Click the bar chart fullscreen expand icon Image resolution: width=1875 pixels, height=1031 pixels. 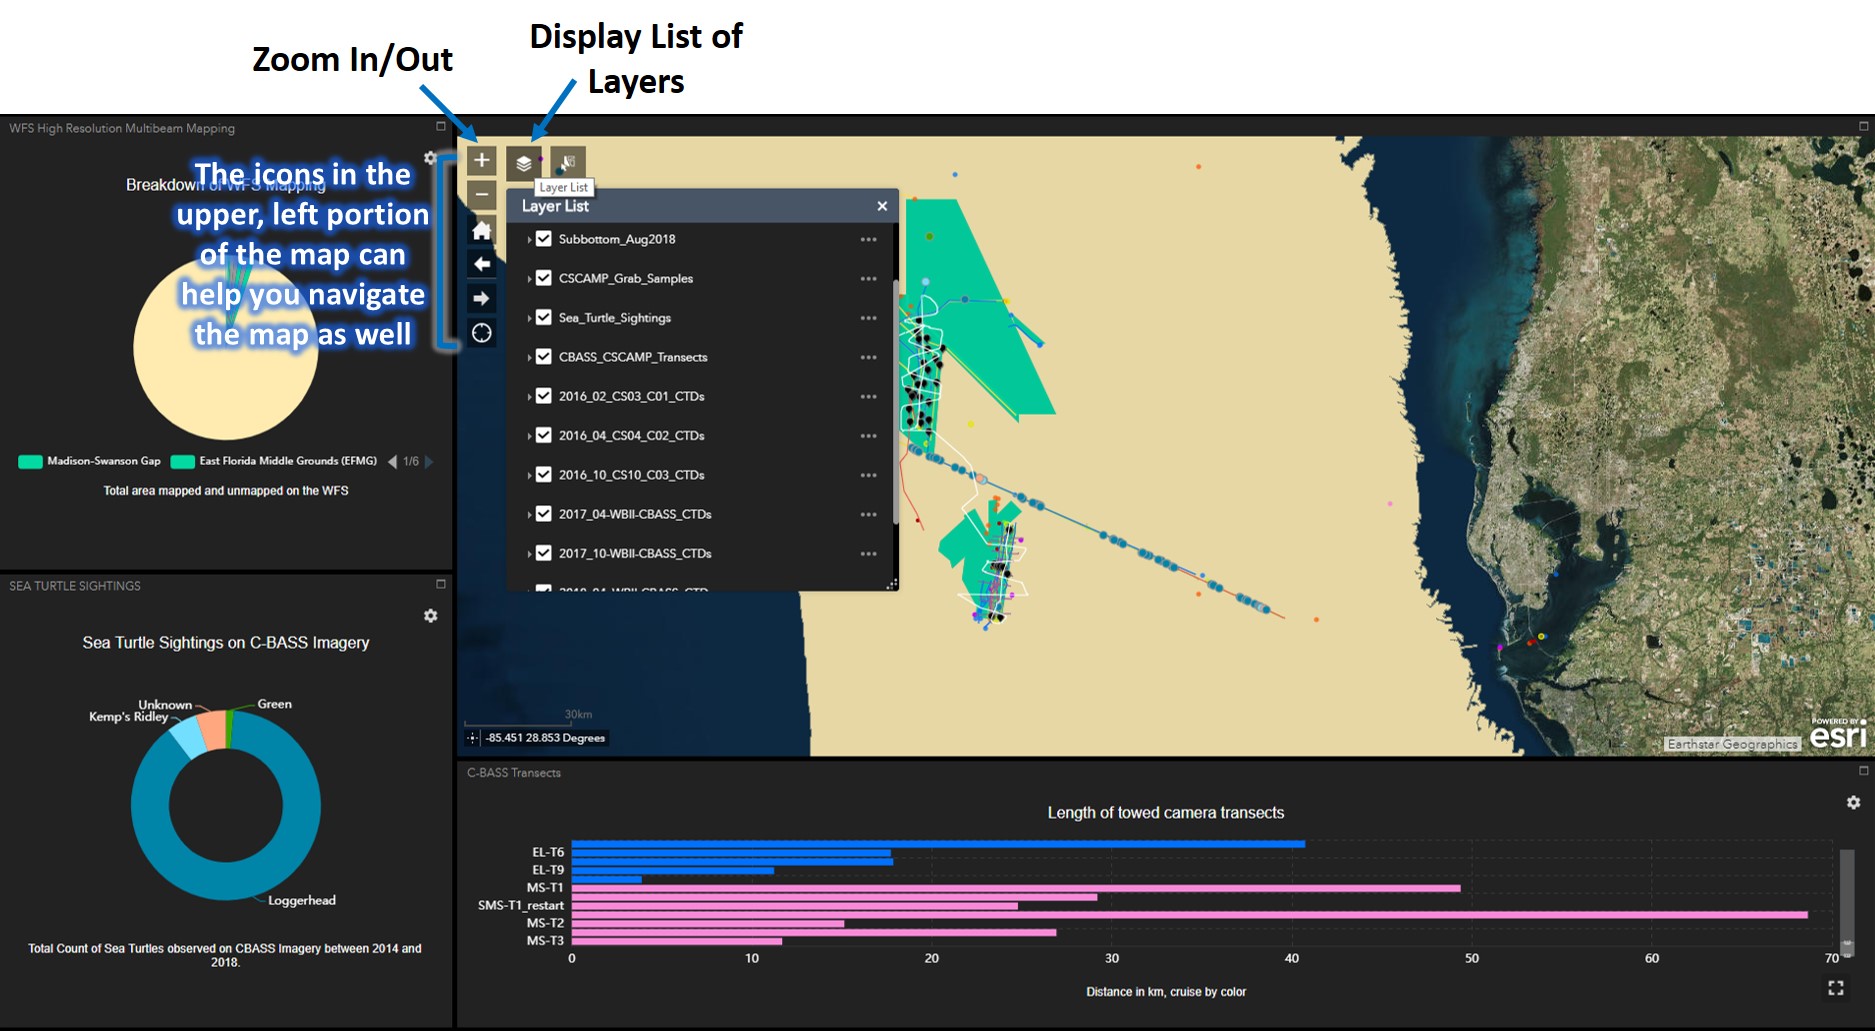pos(1836,988)
